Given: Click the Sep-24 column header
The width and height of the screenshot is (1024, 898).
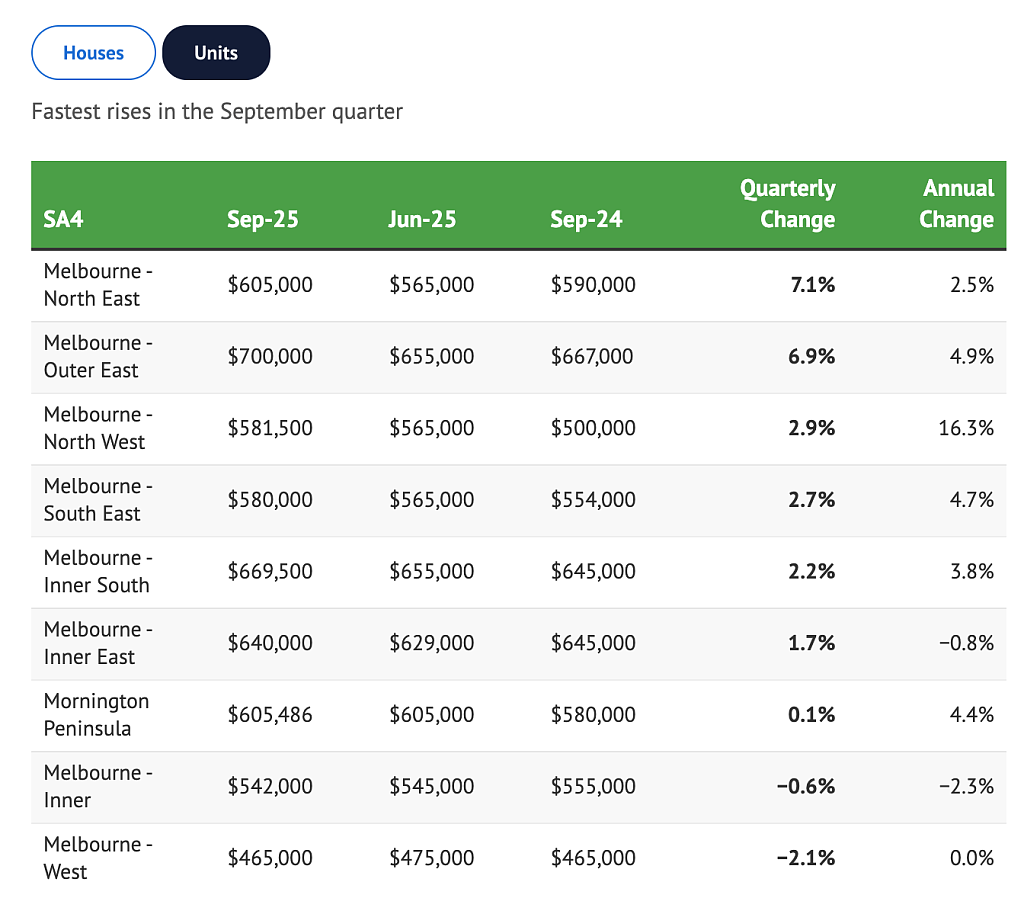Looking at the screenshot, I should [586, 219].
